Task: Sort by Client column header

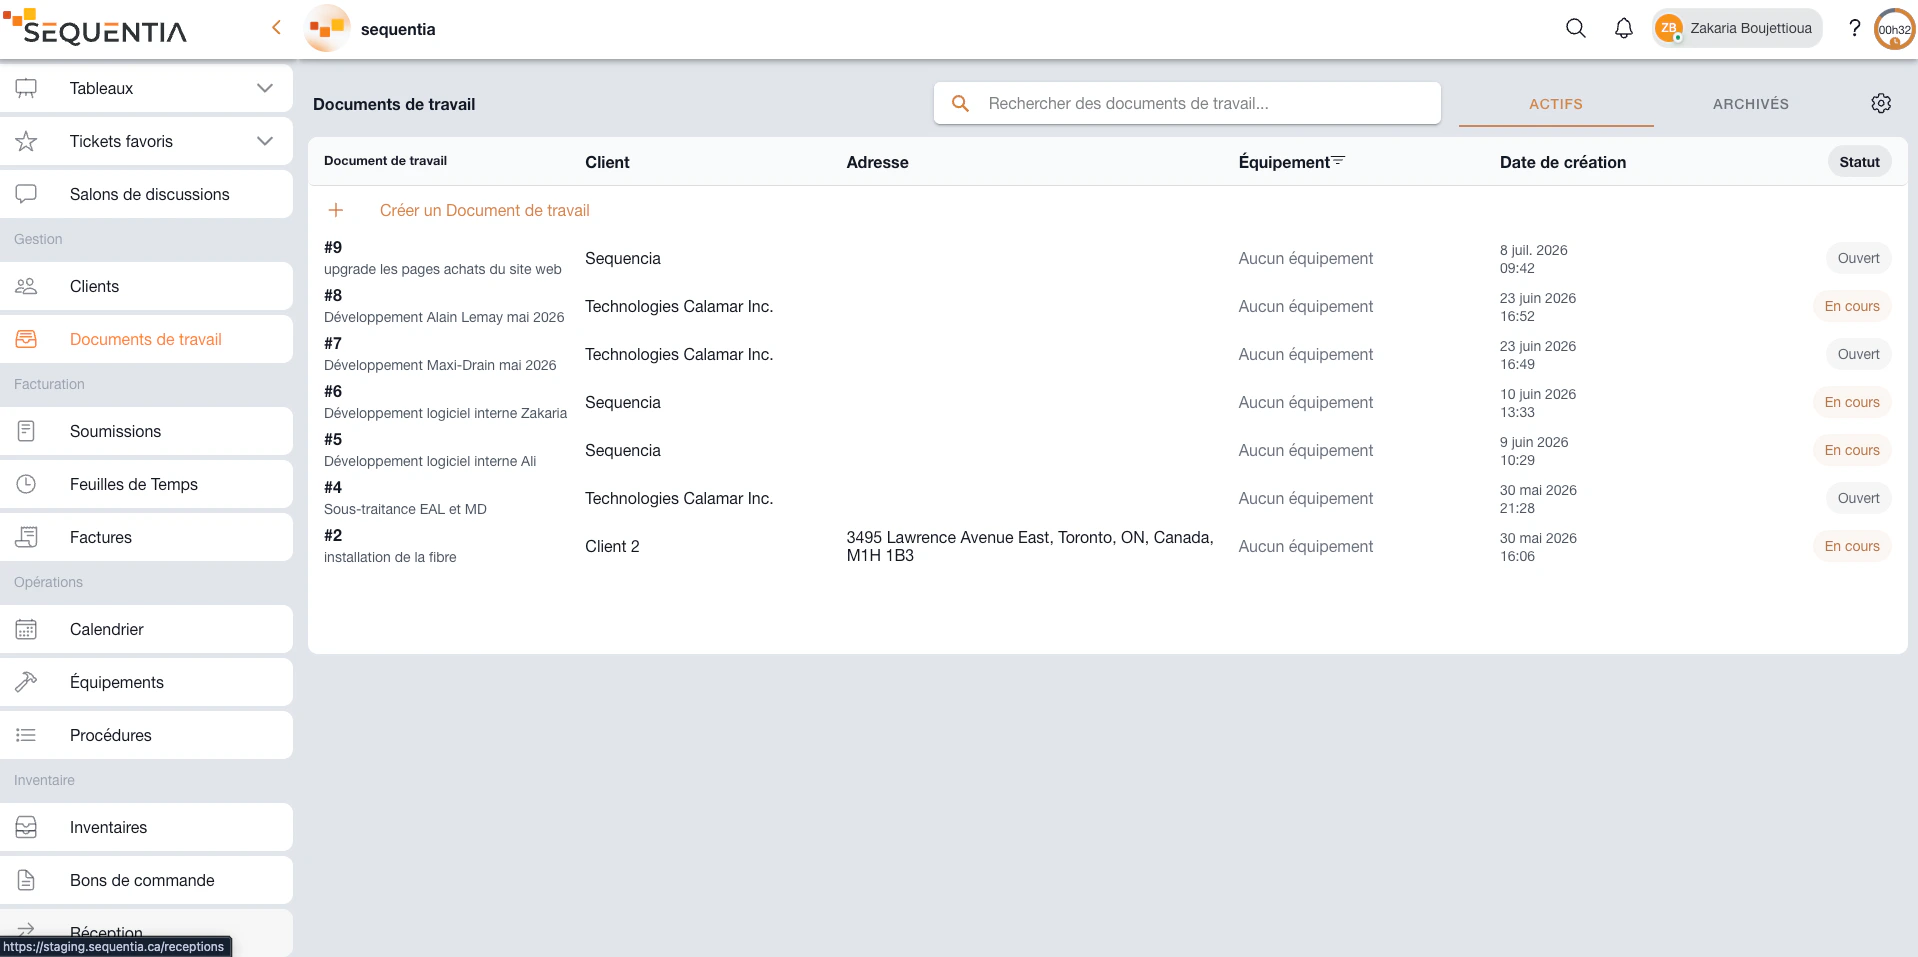Action: tap(607, 162)
